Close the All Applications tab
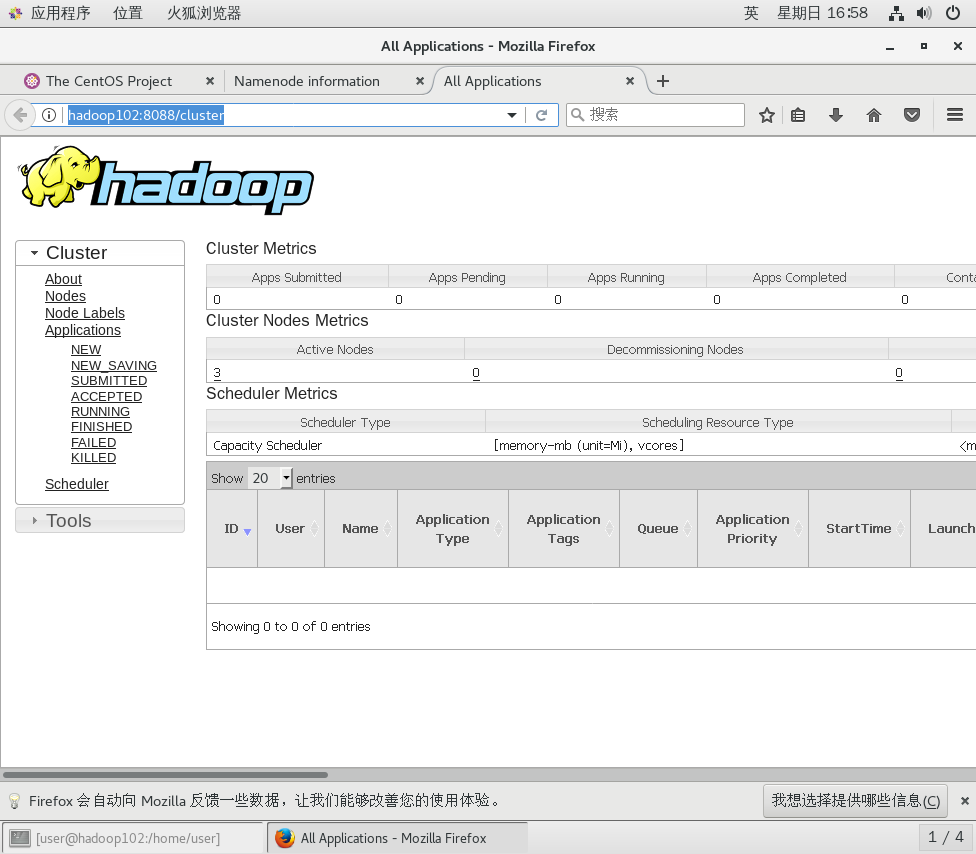This screenshot has width=976, height=854. [x=630, y=81]
